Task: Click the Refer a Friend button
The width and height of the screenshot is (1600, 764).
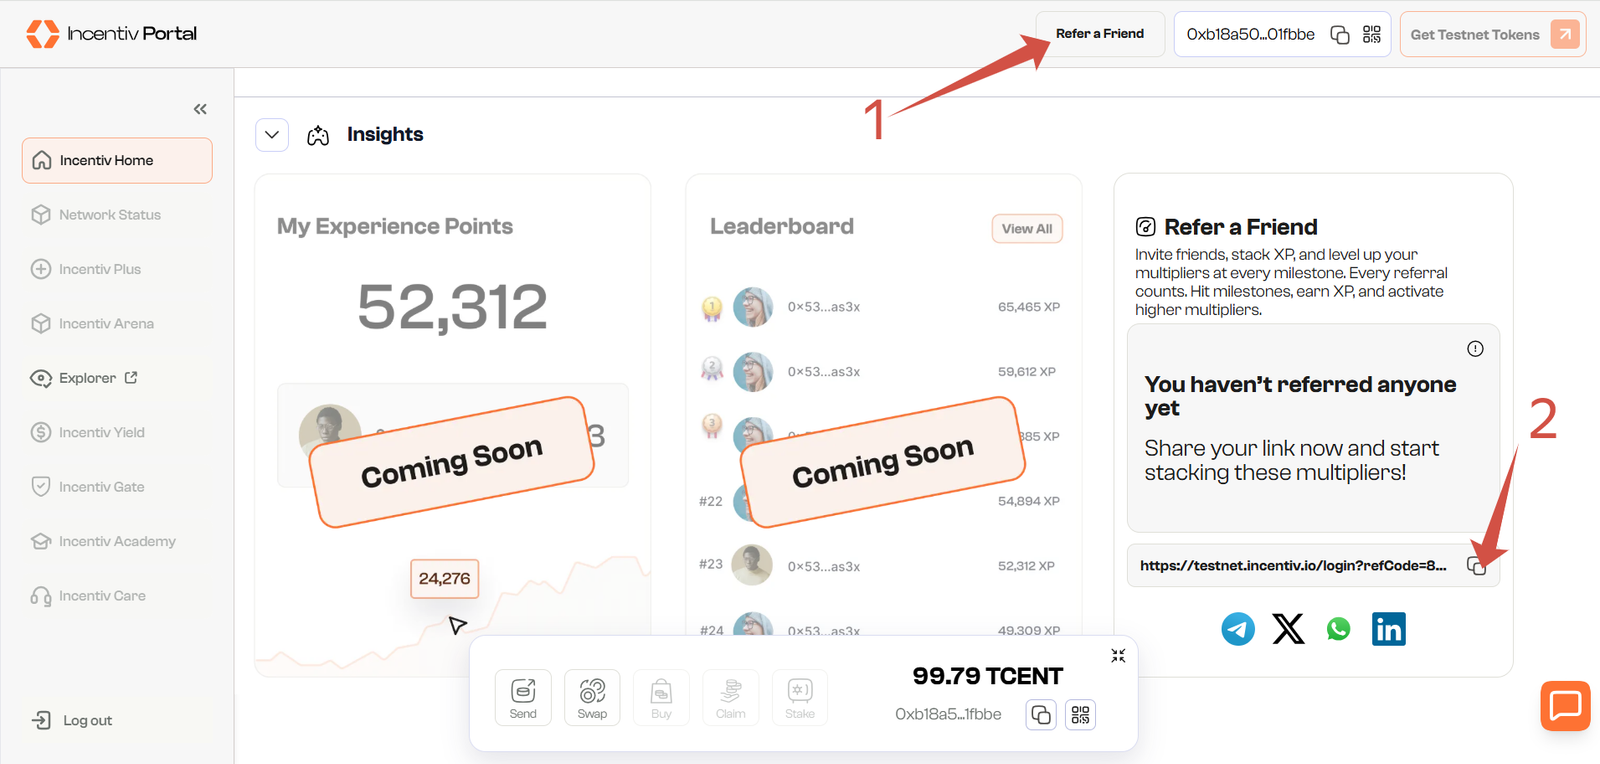Action: [x=1099, y=34]
